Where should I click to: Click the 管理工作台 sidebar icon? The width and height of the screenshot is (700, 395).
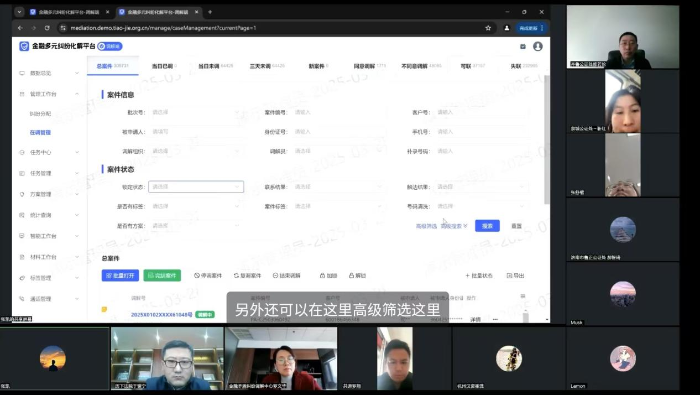(22, 94)
